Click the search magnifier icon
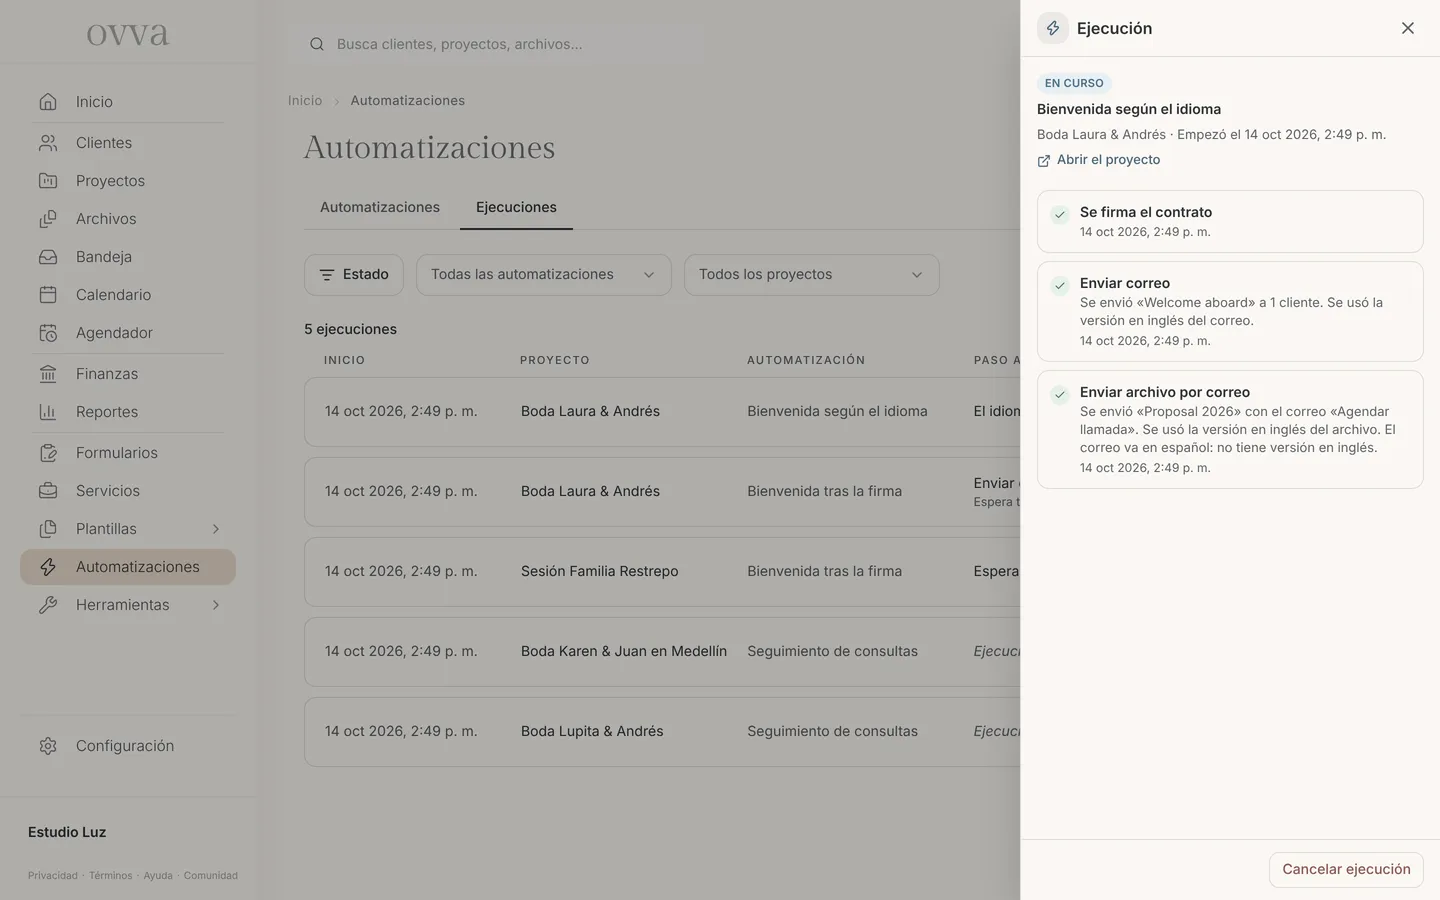The height and width of the screenshot is (900, 1440). pyautogui.click(x=317, y=44)
